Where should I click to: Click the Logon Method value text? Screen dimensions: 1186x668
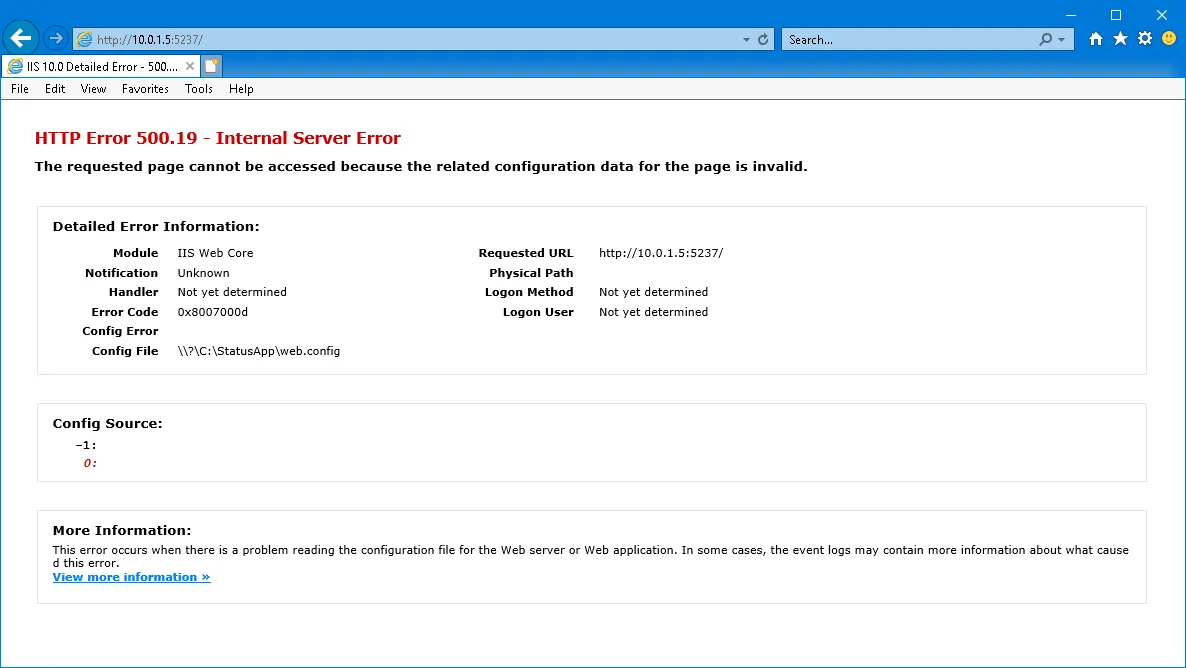(654, 292)
